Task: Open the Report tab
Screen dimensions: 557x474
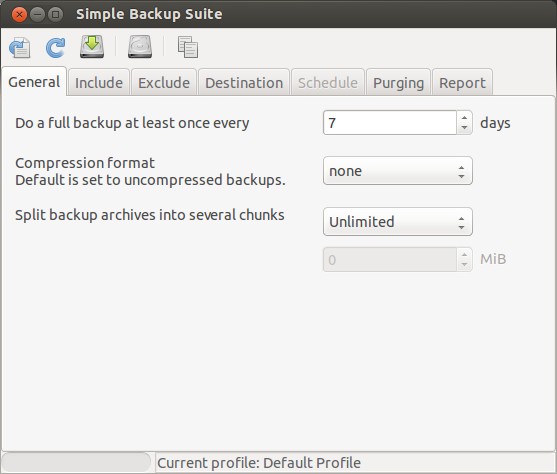Action: pos(462,82)
